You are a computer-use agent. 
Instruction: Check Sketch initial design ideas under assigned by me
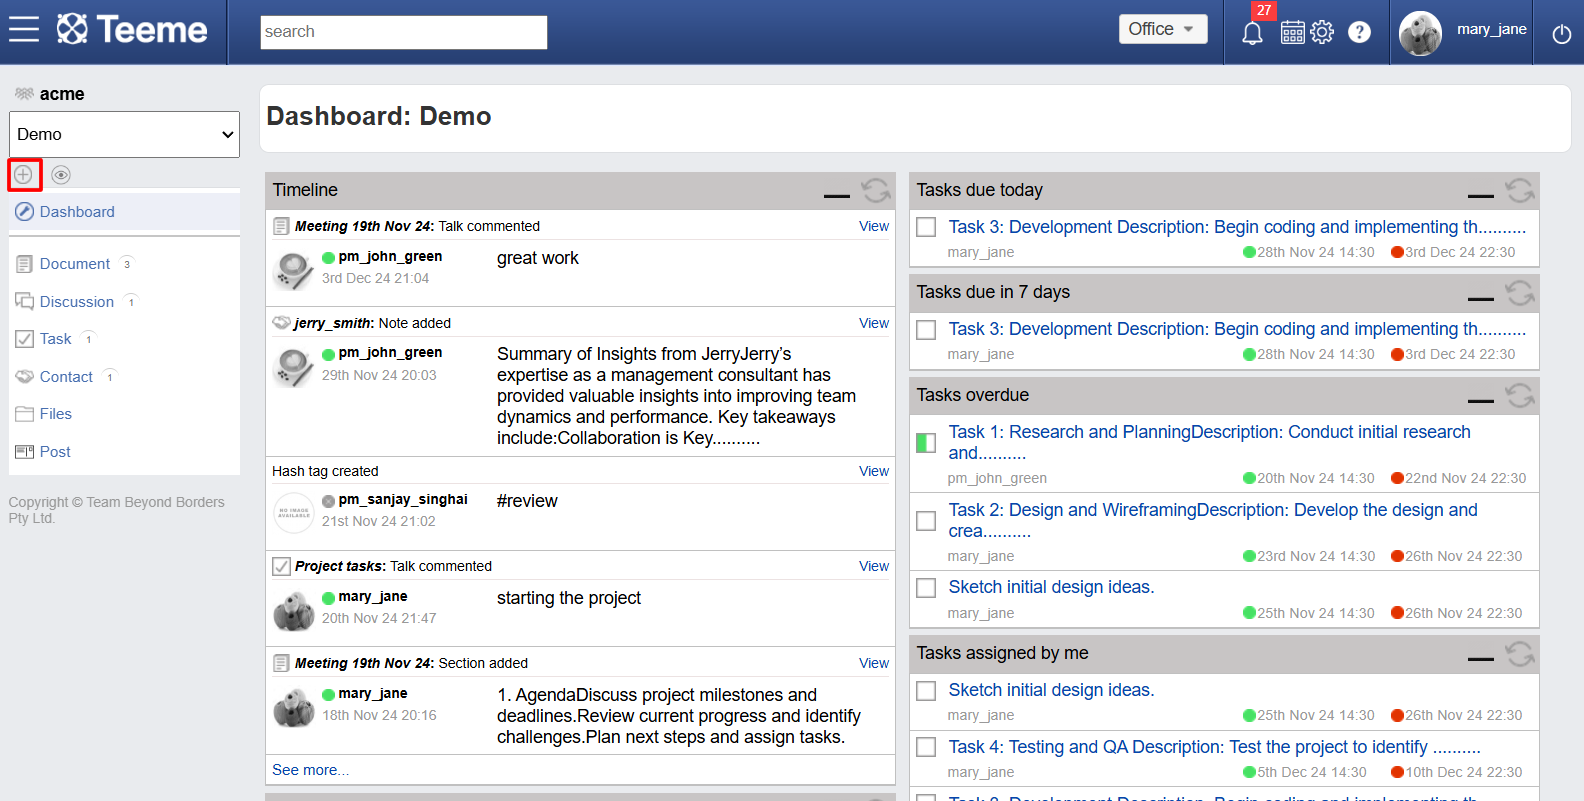[x=927, y=691]
